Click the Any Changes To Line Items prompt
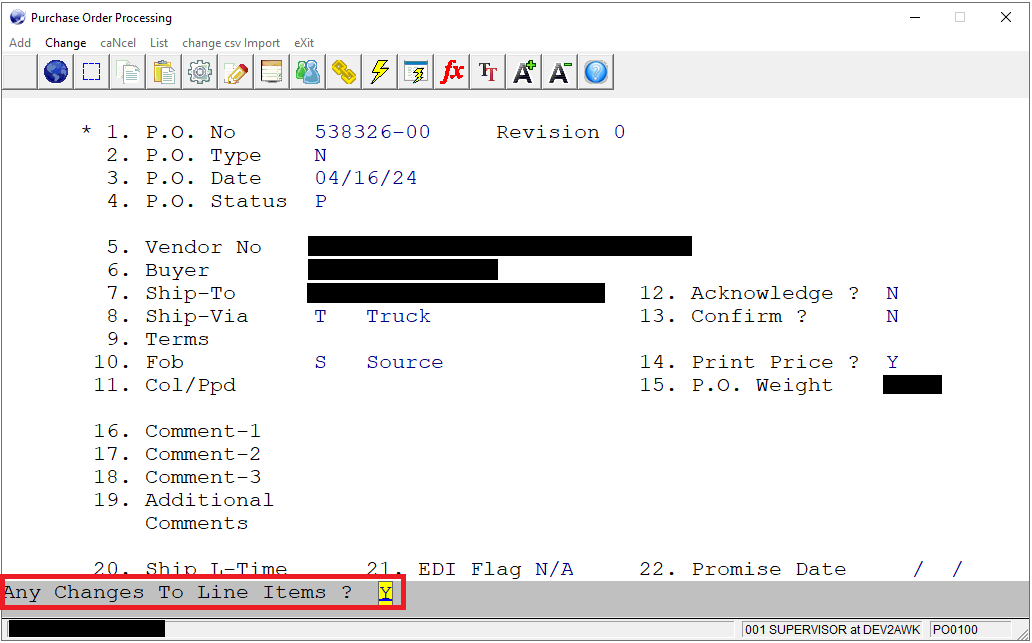This screenshot has width=1032, height=643. click(x=178, y=592)
